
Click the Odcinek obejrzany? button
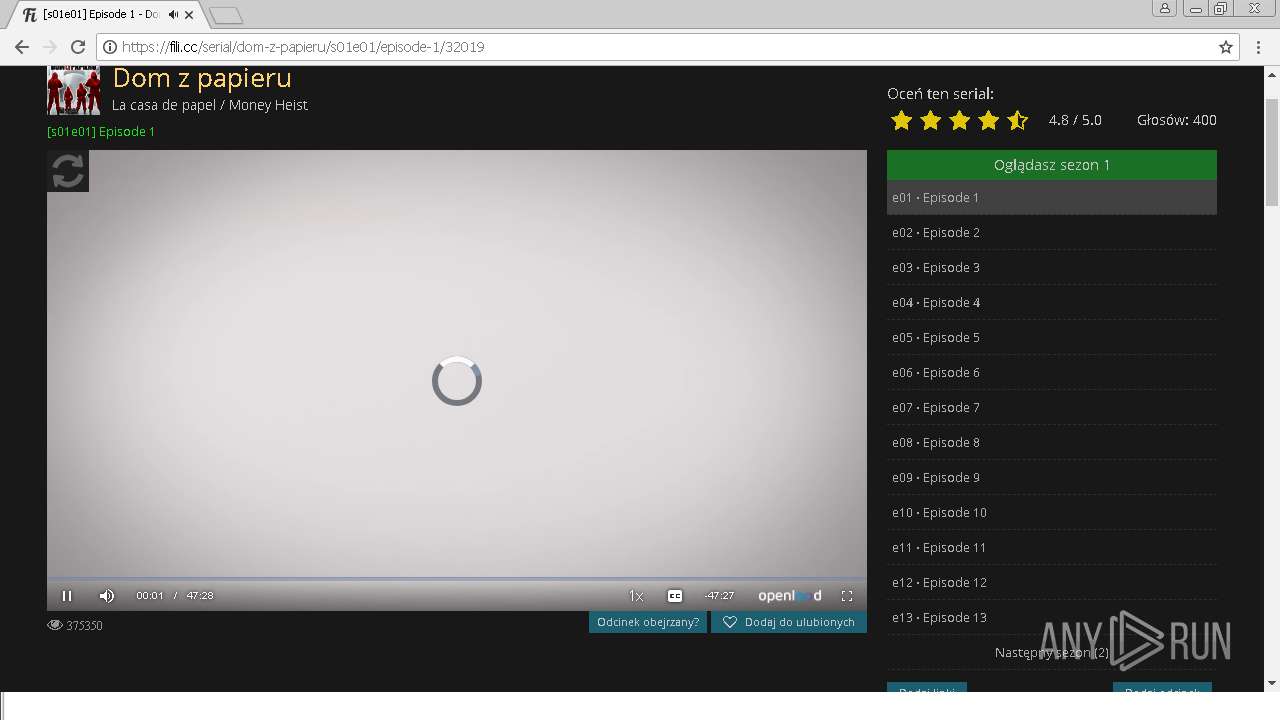[648, 622]
